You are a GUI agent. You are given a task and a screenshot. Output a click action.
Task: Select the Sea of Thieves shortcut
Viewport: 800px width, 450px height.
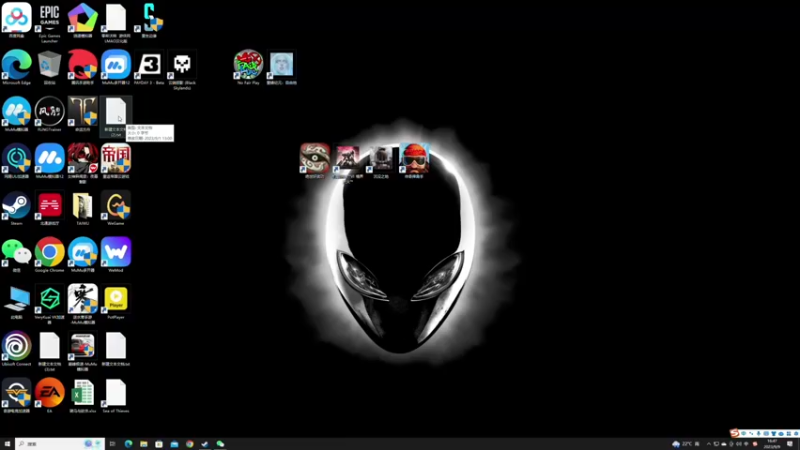click(116, 395)
